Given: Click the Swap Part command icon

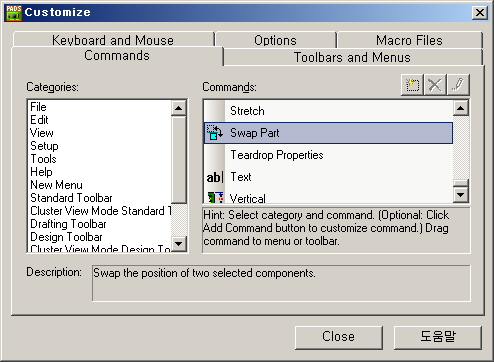Looking at the screenshot, I should [214, 133].
